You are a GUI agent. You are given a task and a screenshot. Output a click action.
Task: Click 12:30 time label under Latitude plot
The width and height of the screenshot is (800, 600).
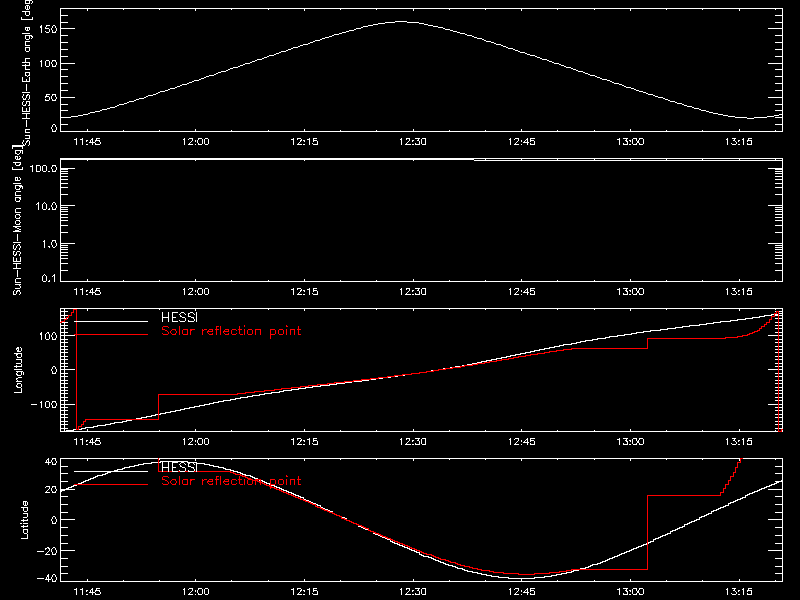click(x=413, y=591)
